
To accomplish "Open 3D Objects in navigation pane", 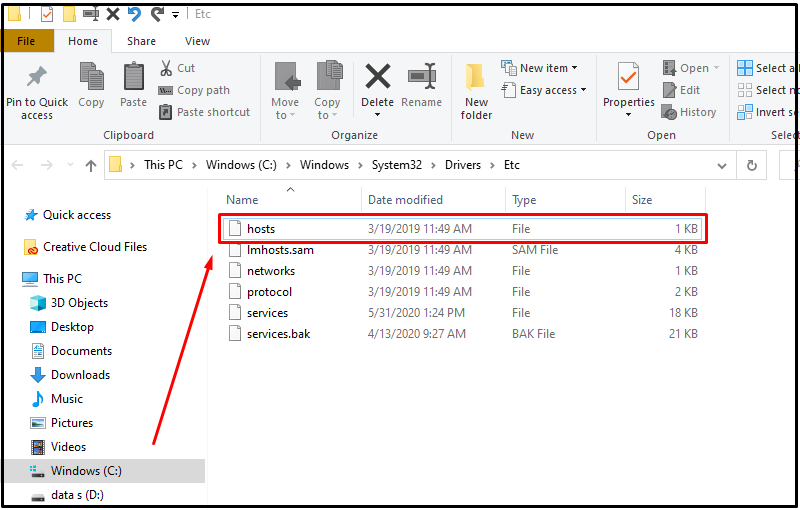I will click(69, 303).
